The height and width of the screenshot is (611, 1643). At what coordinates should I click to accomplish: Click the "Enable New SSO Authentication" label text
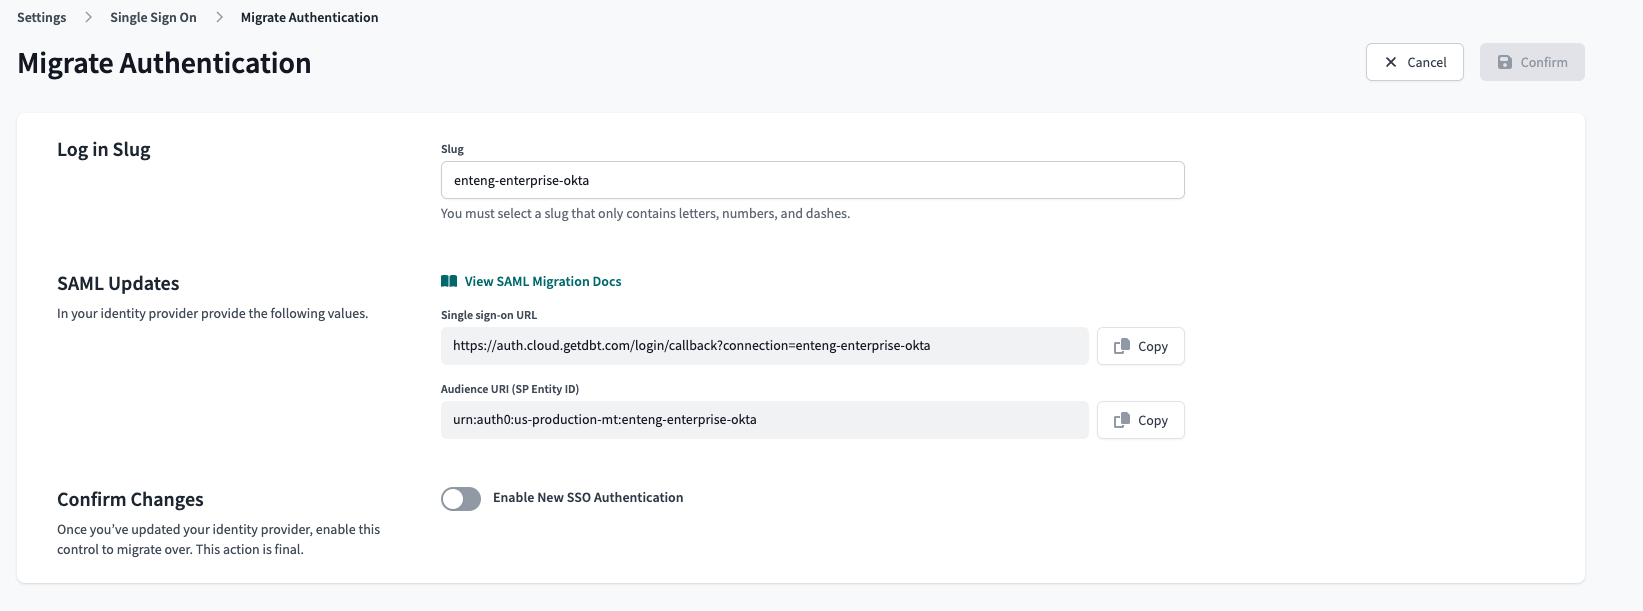[588, 498]
